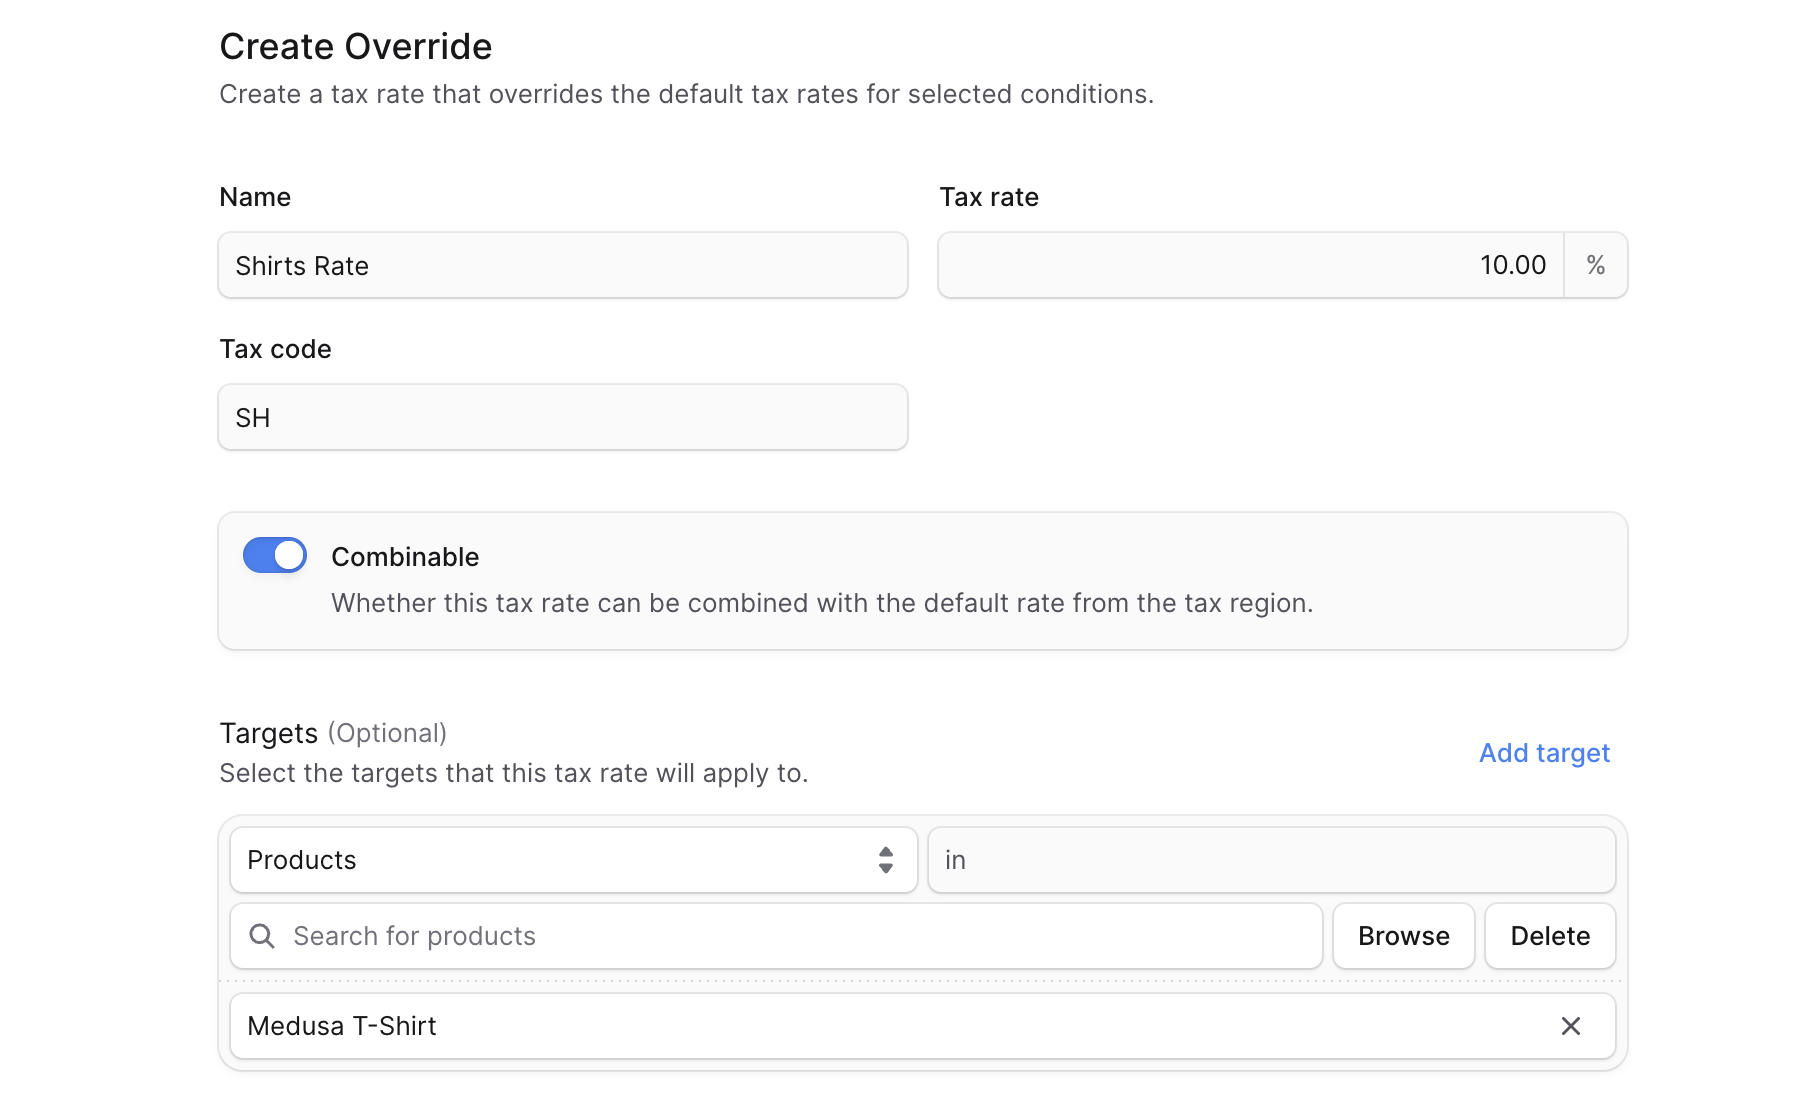
Task: Toggle the Combinable switch off
Action: 275,556
